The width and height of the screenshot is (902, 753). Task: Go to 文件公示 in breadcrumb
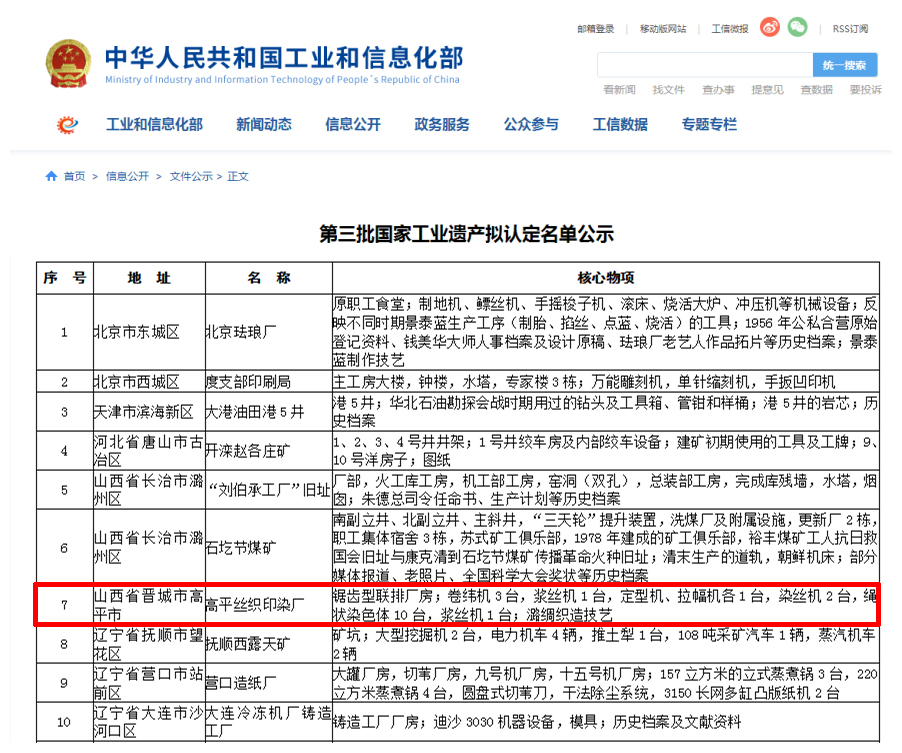click(x=191, y=176)
